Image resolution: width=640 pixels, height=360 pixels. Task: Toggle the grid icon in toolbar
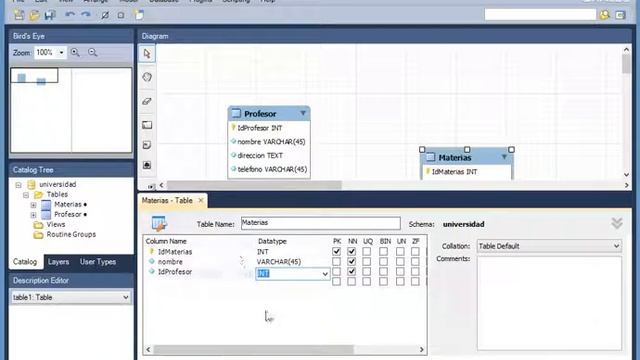[x=105, y=15]
